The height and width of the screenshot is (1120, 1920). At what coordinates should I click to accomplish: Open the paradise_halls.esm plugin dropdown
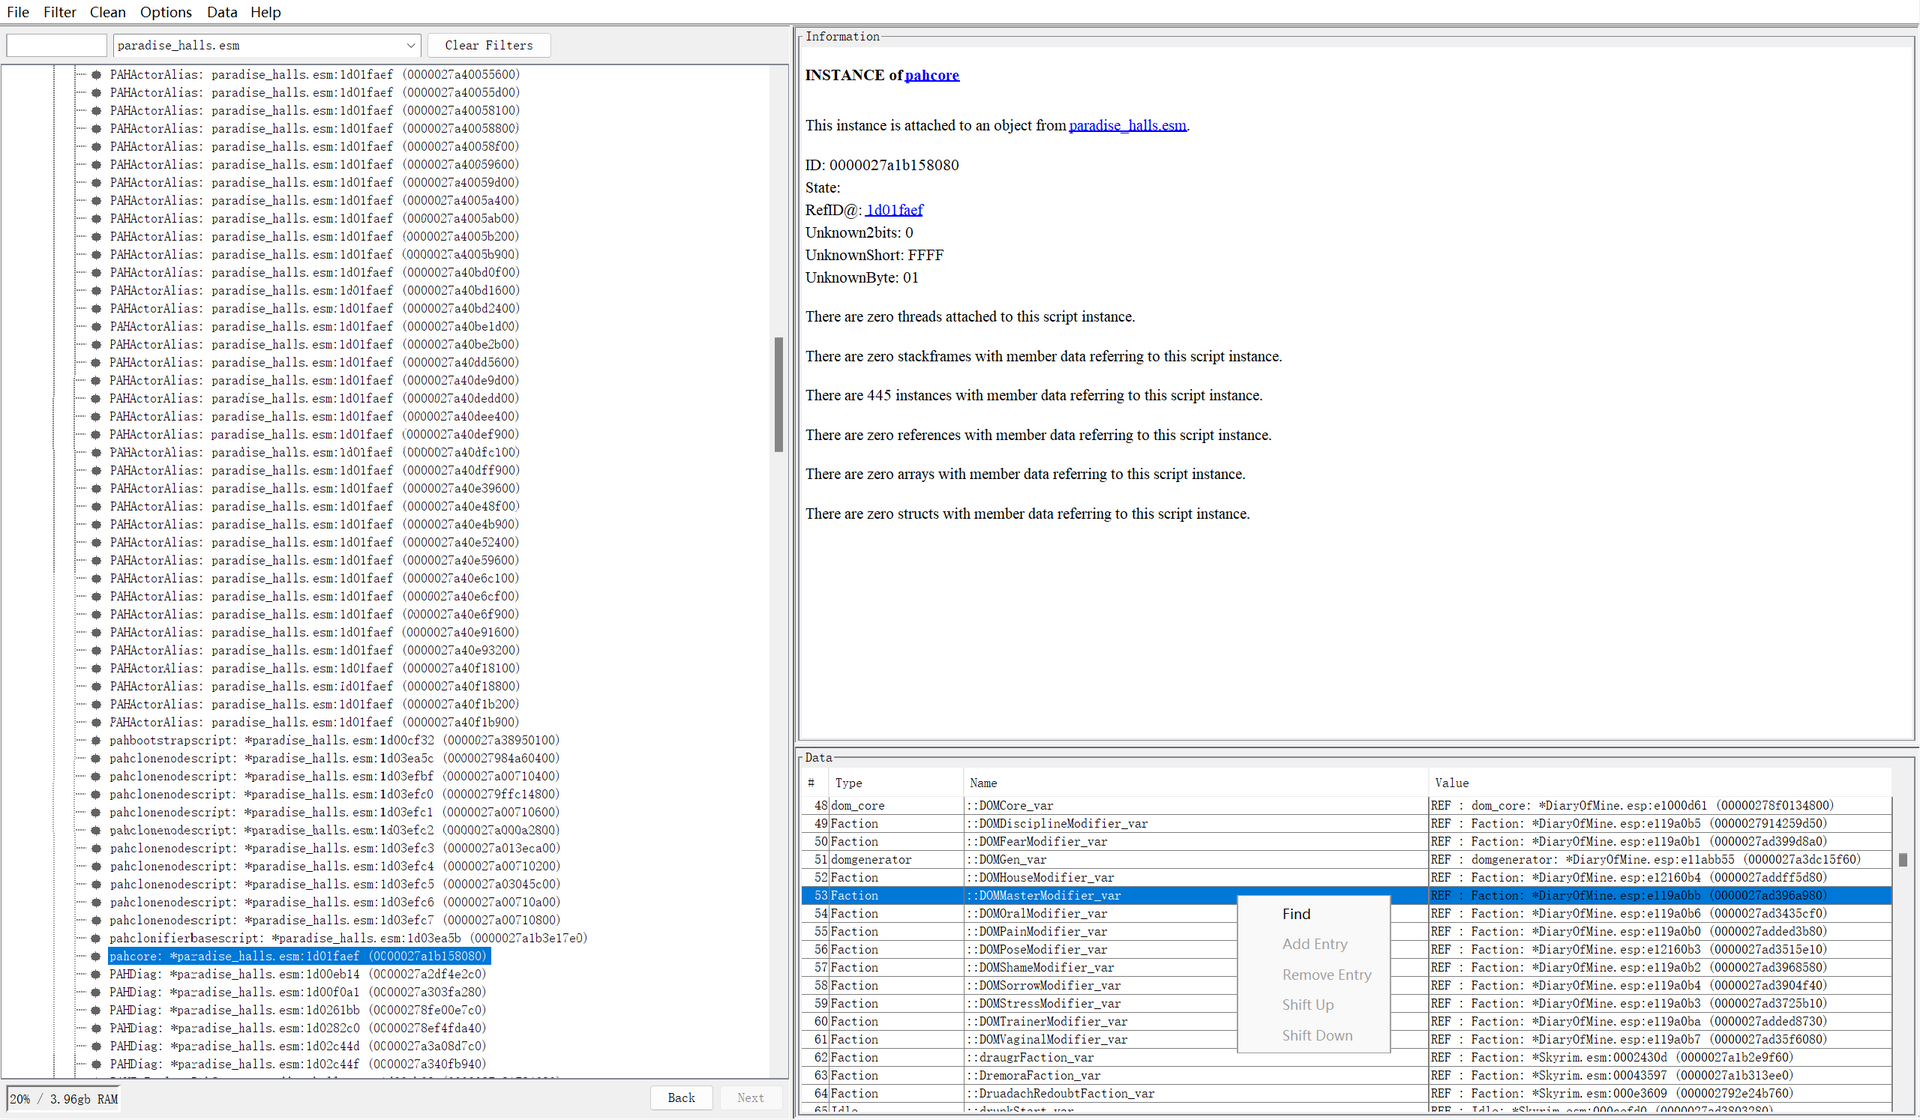tap(266, 45)
